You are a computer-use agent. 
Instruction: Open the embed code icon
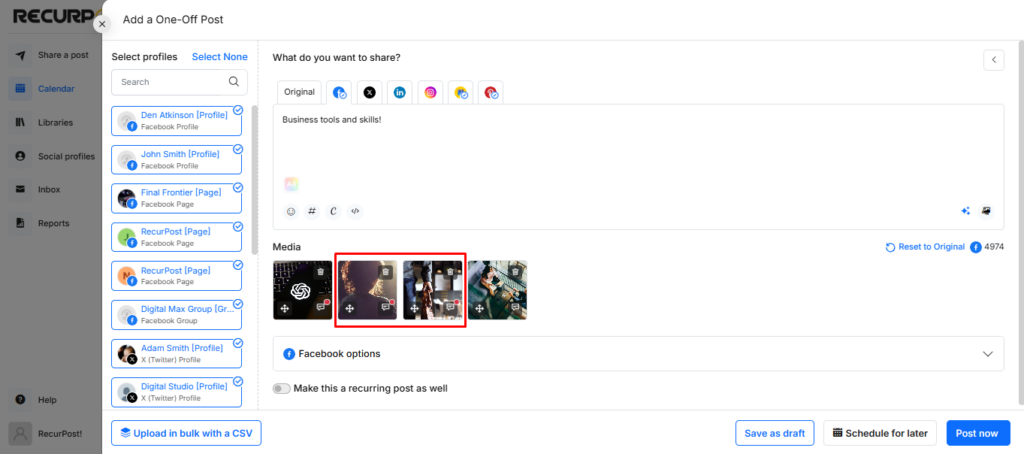click(x=355, y=211)
